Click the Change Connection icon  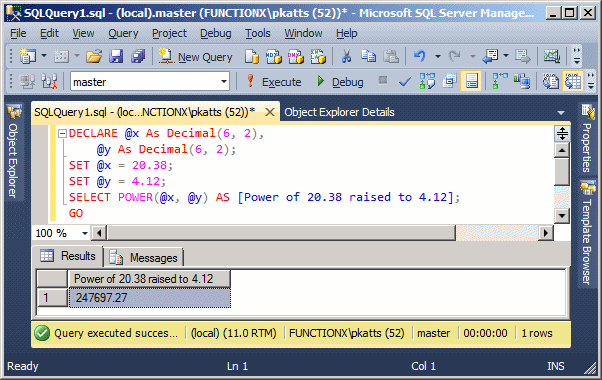(50, 81)
